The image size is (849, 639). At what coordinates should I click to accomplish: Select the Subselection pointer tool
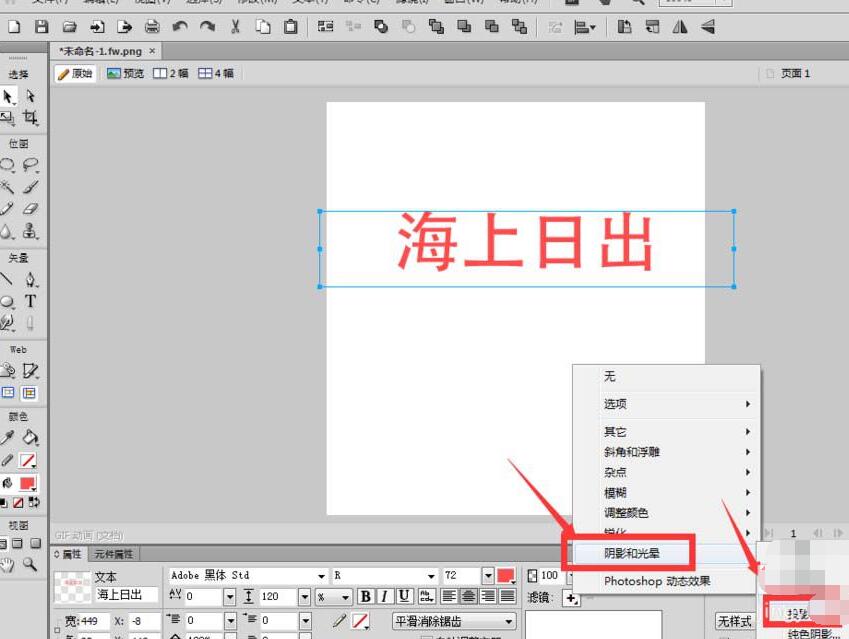30,97
